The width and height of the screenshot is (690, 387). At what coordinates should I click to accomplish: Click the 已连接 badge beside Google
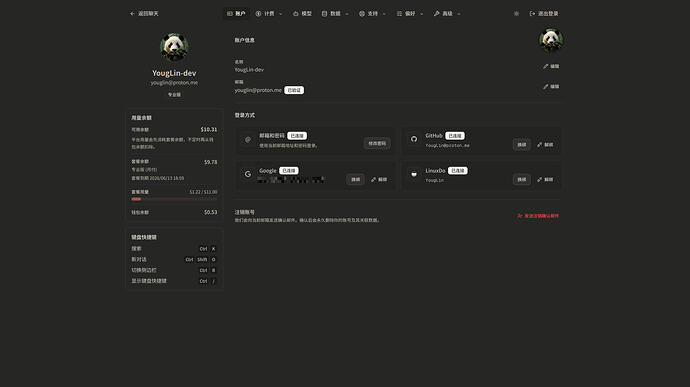(289, 170)
